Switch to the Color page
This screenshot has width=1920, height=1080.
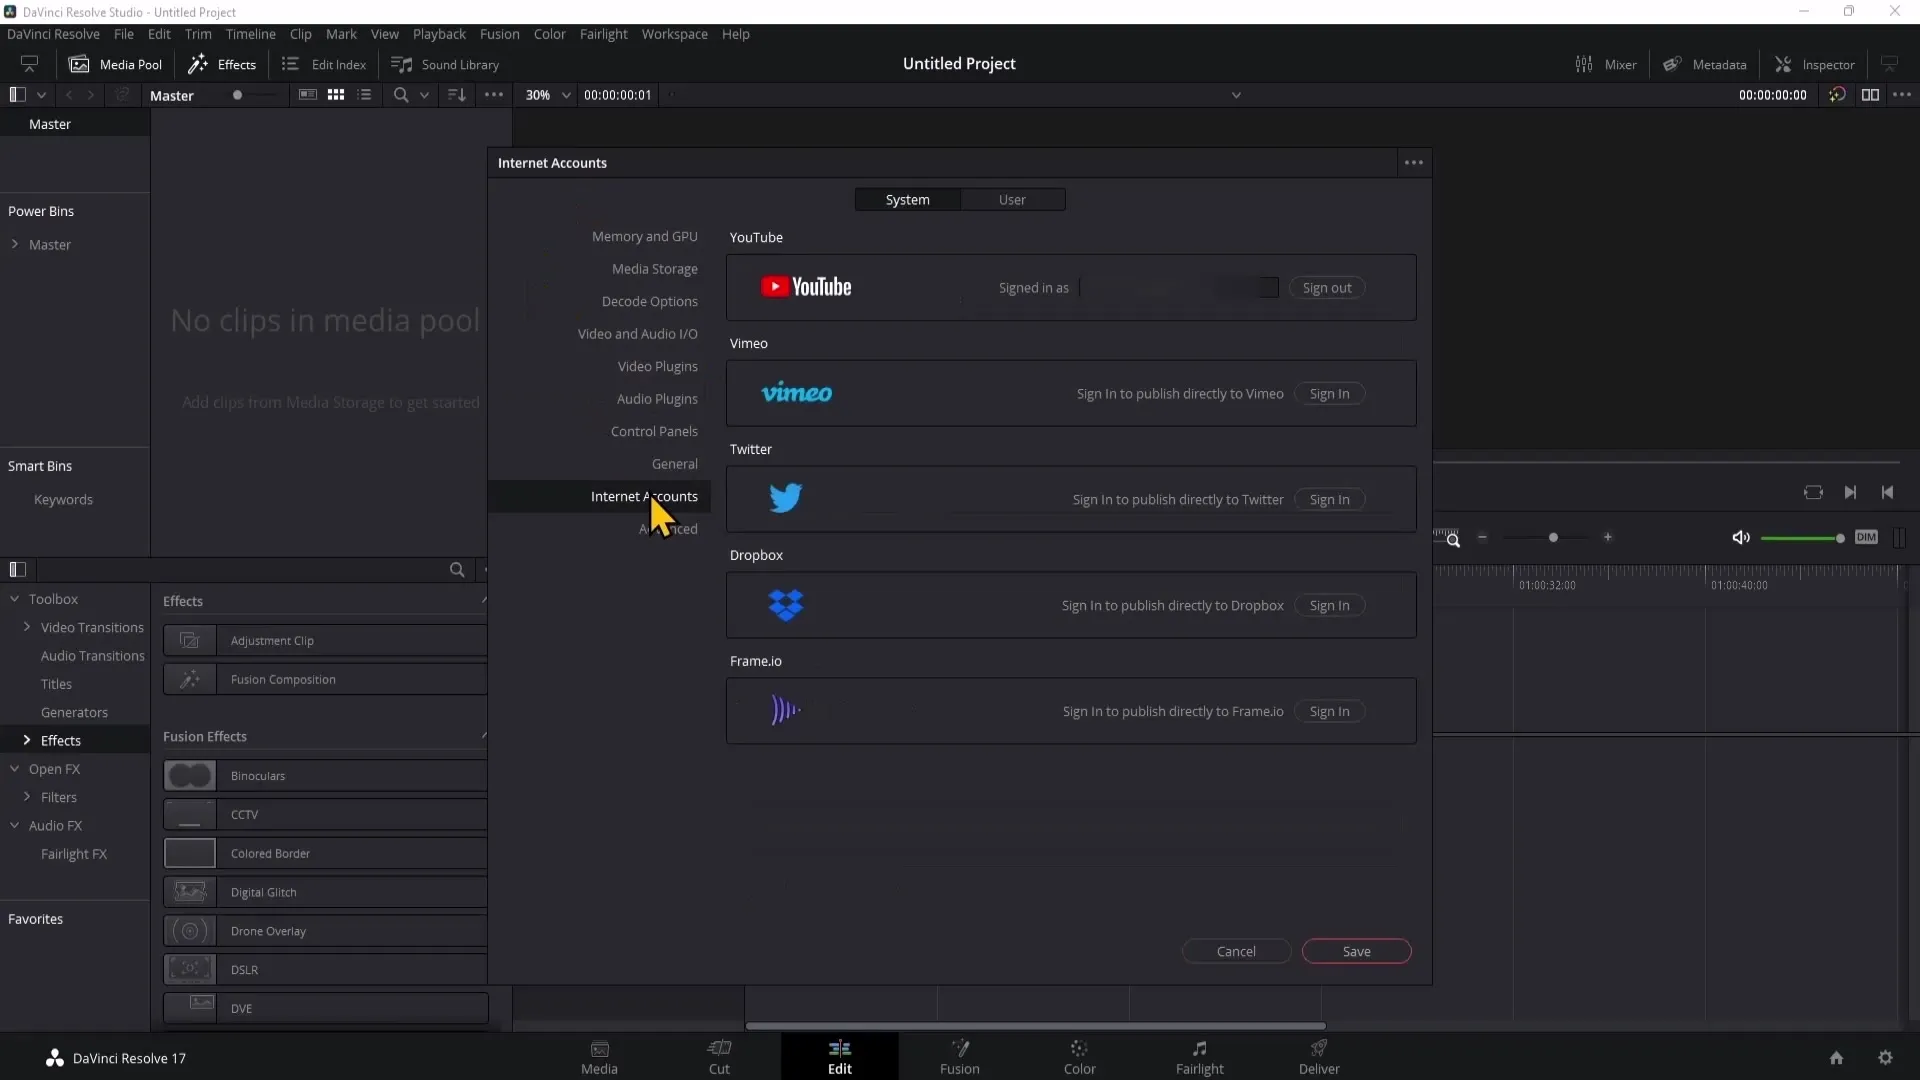click(x=1079, y=1057)
